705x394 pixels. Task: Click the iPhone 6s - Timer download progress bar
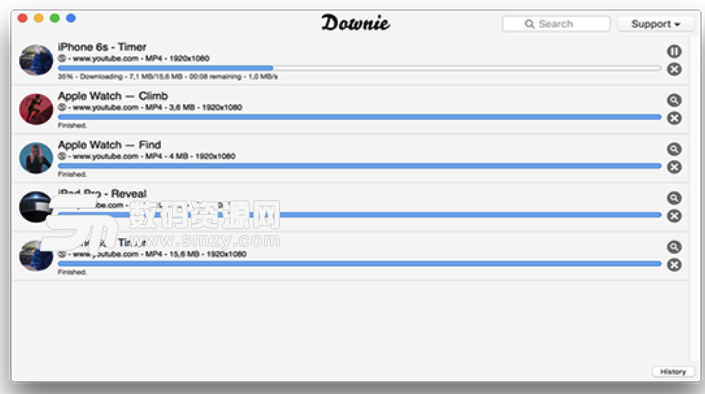359,68
